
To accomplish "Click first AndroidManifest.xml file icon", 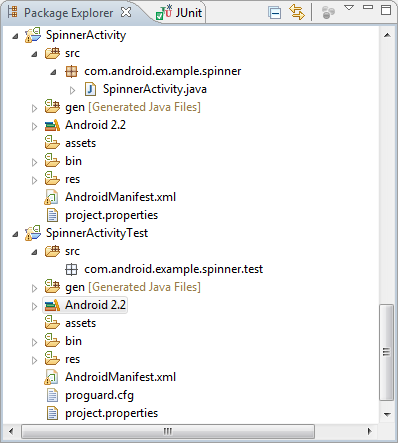I will pos(52,197).
